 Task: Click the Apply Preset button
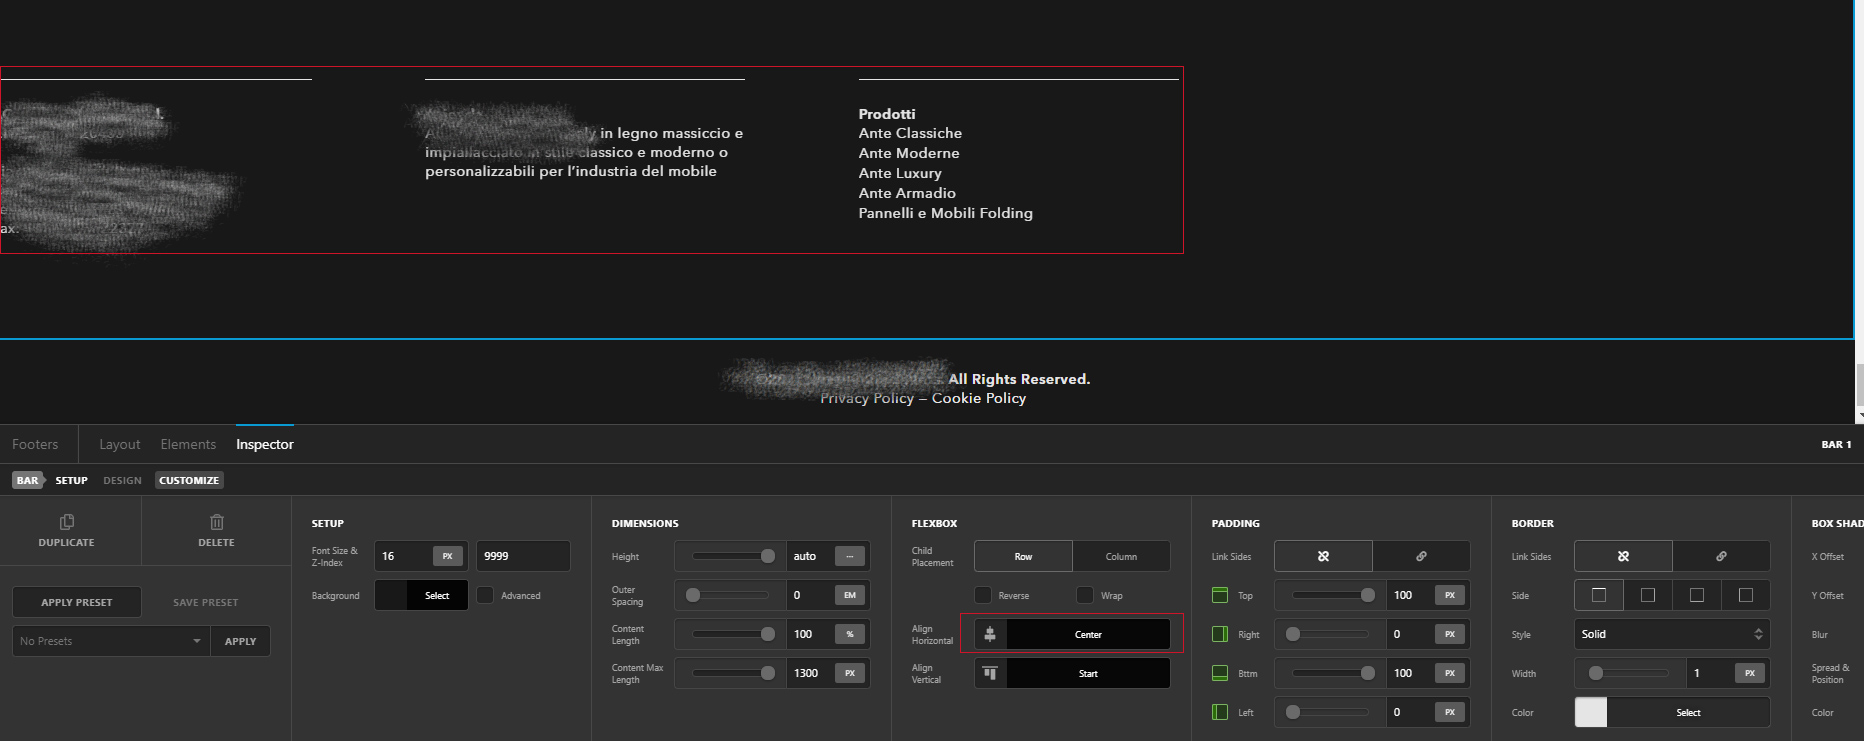(x=77, y=602)
